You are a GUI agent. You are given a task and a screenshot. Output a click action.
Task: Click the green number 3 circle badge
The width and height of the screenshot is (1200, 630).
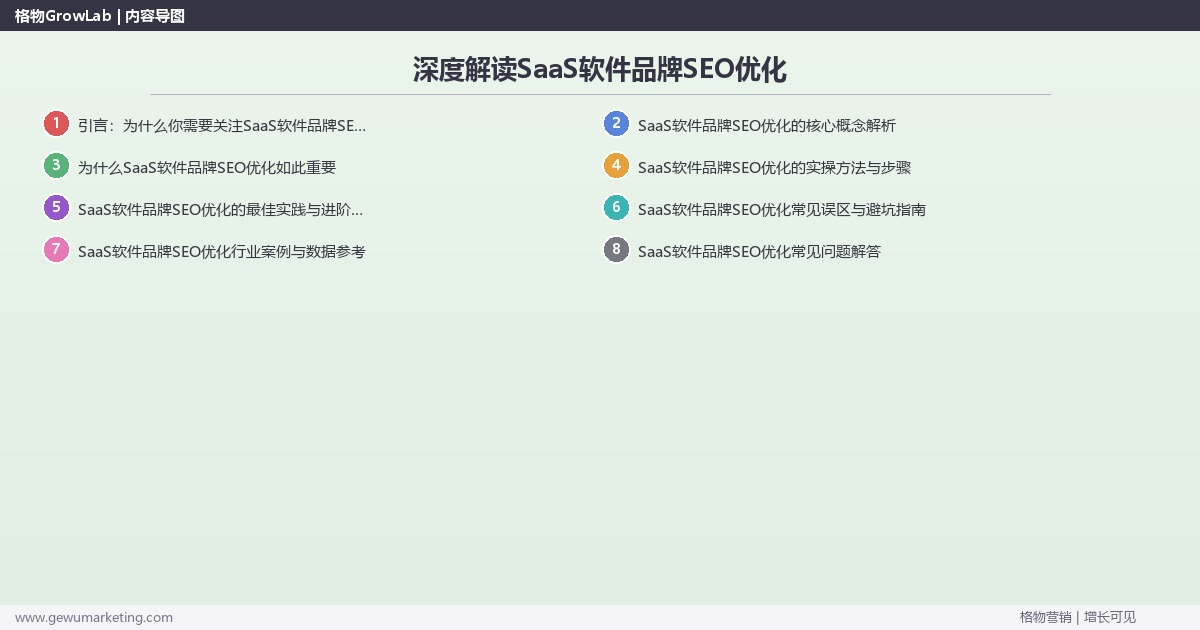(x=56, y=166)
